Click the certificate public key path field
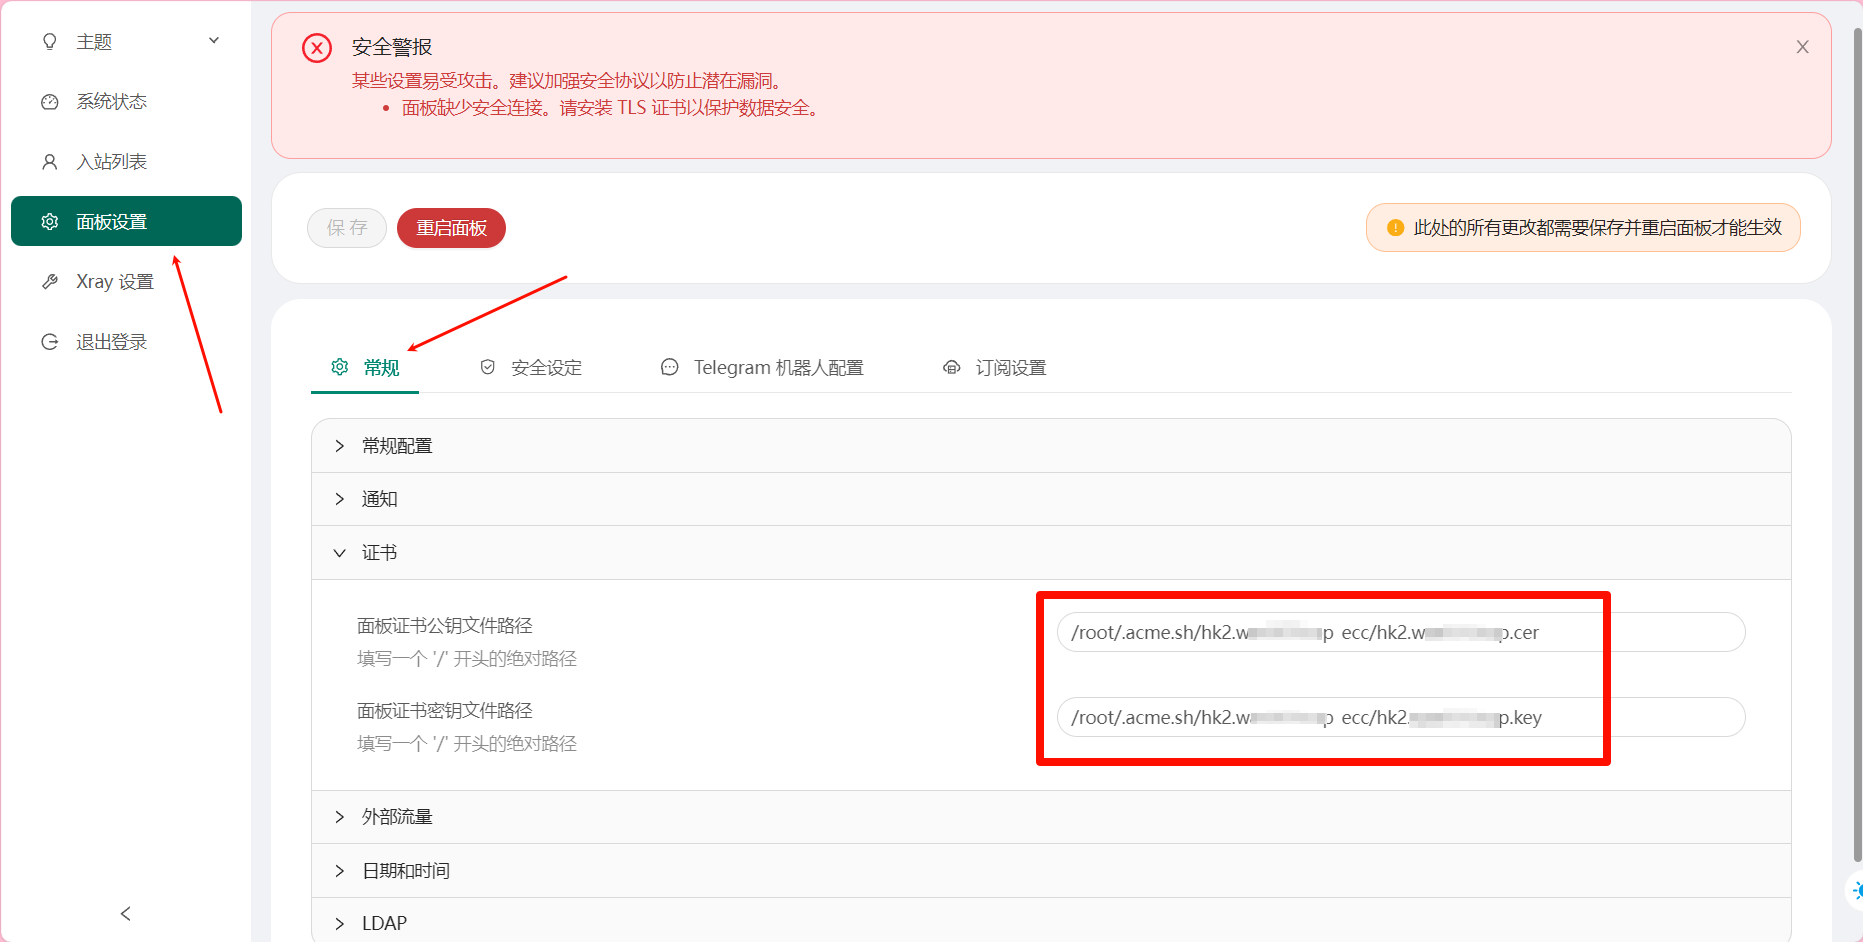Image resolution: width=1863 pixels, height=942 pixels. (1400, 632)
